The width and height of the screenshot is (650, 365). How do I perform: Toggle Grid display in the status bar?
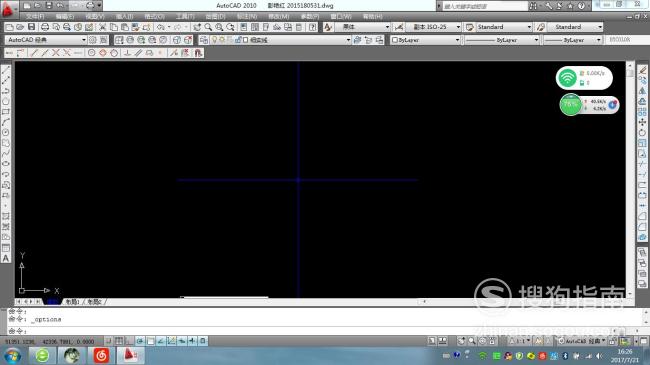pos(119,341)
